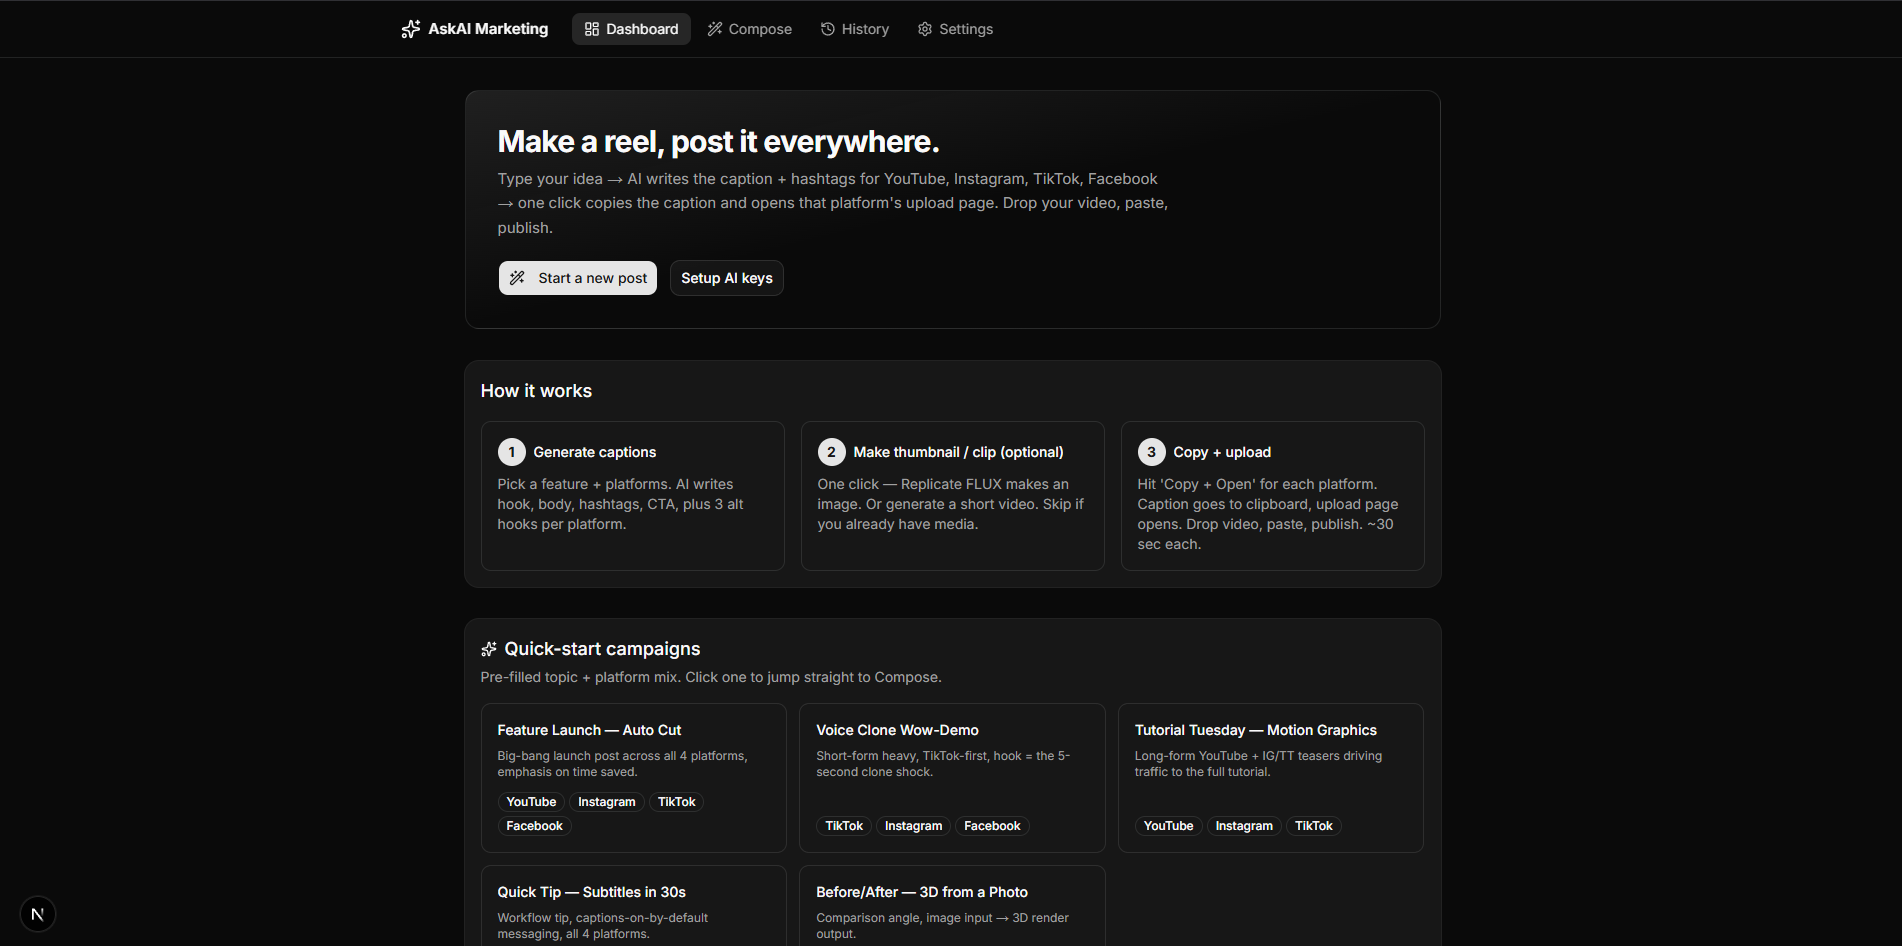1902x946 pixels.
Task: Click the step 2 number badge
Action: click(x=832, y=452)
